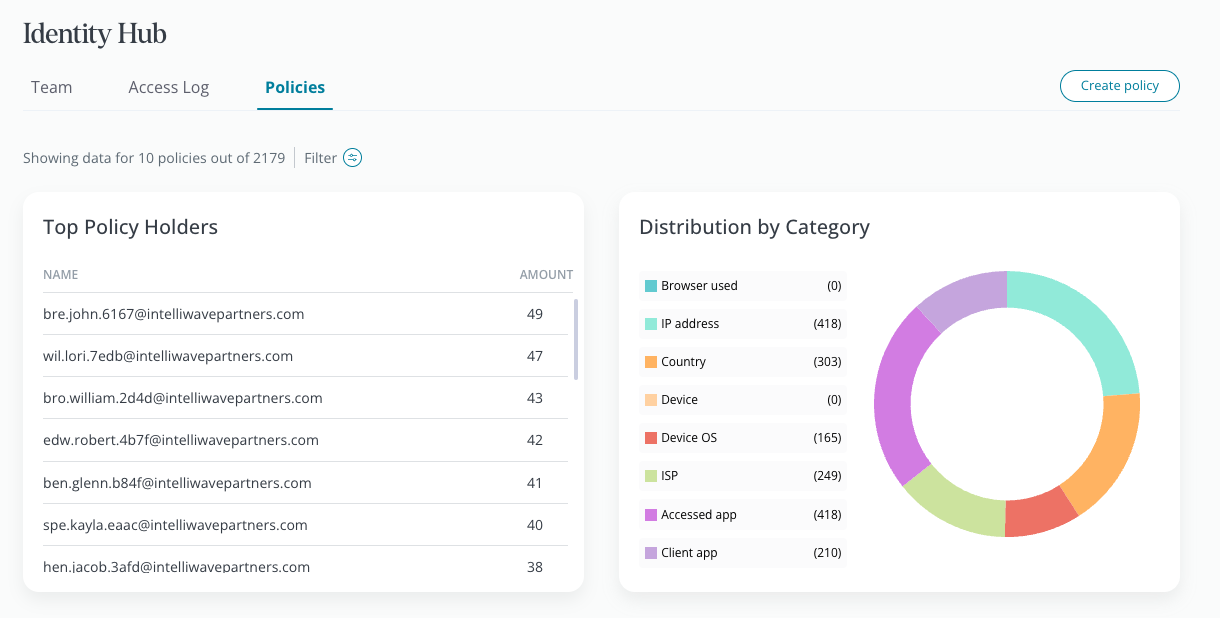Select wil.lori.7edb policy holder row
The width and height of the screenshot is (1220, 618).
pos(168,356)
